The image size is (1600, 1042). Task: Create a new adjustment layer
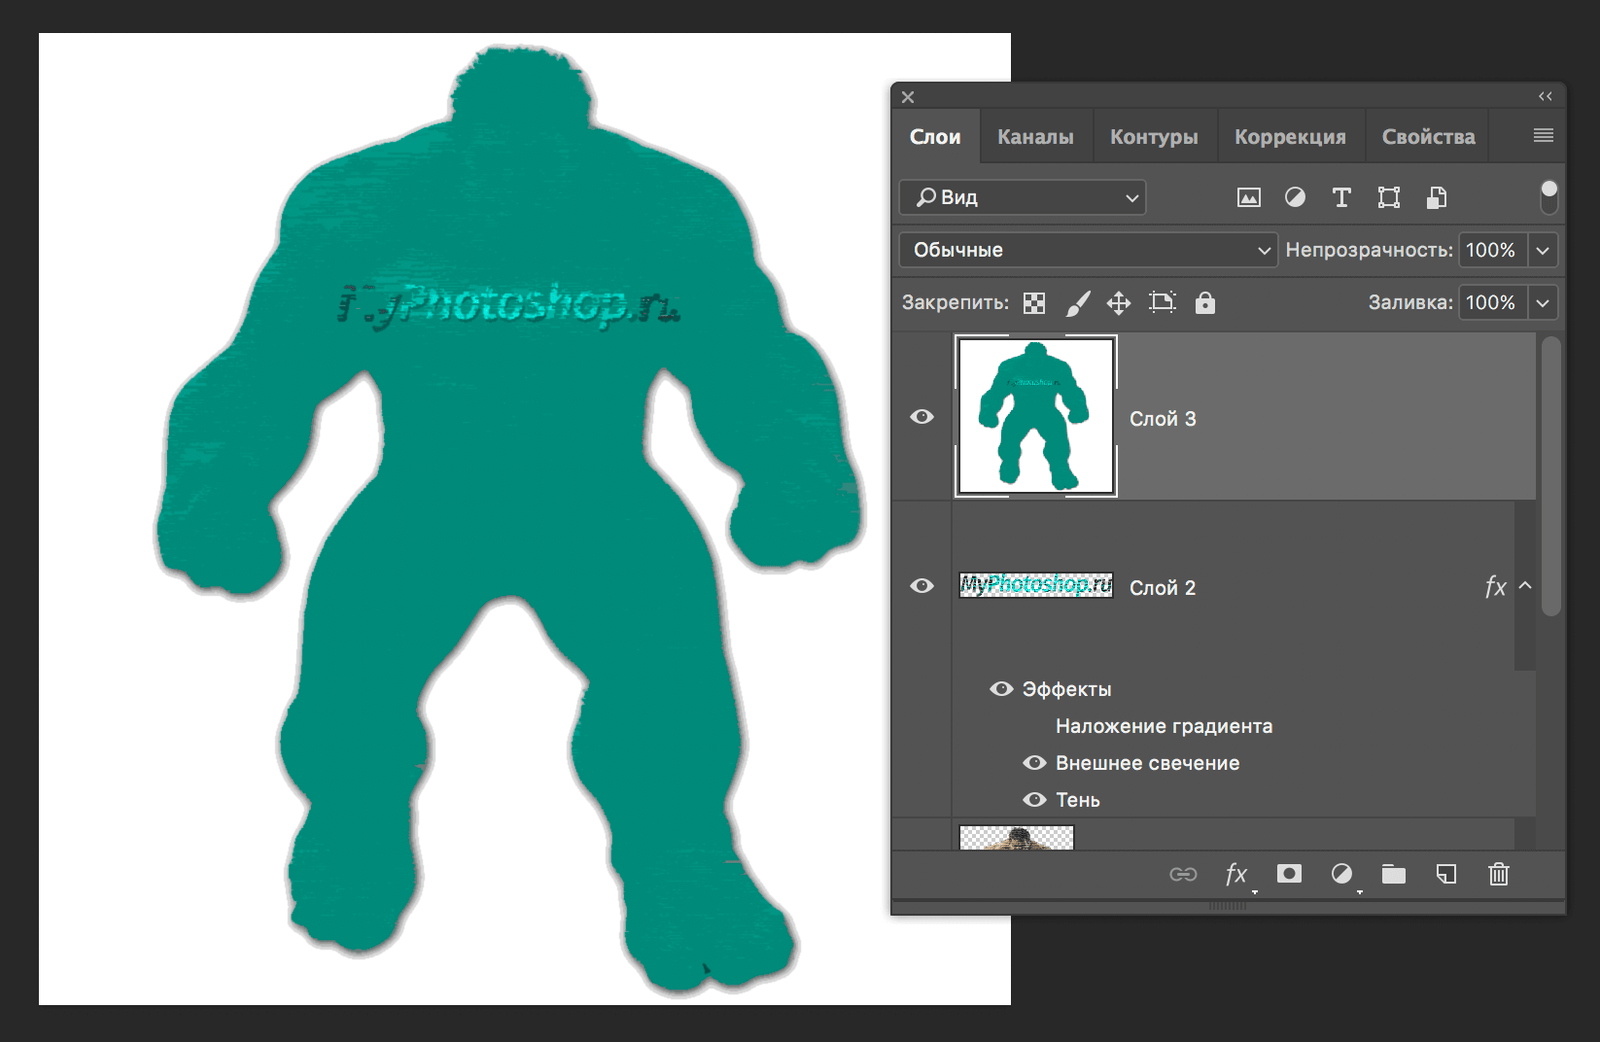pyautogui.click(x=1341, y=874)
